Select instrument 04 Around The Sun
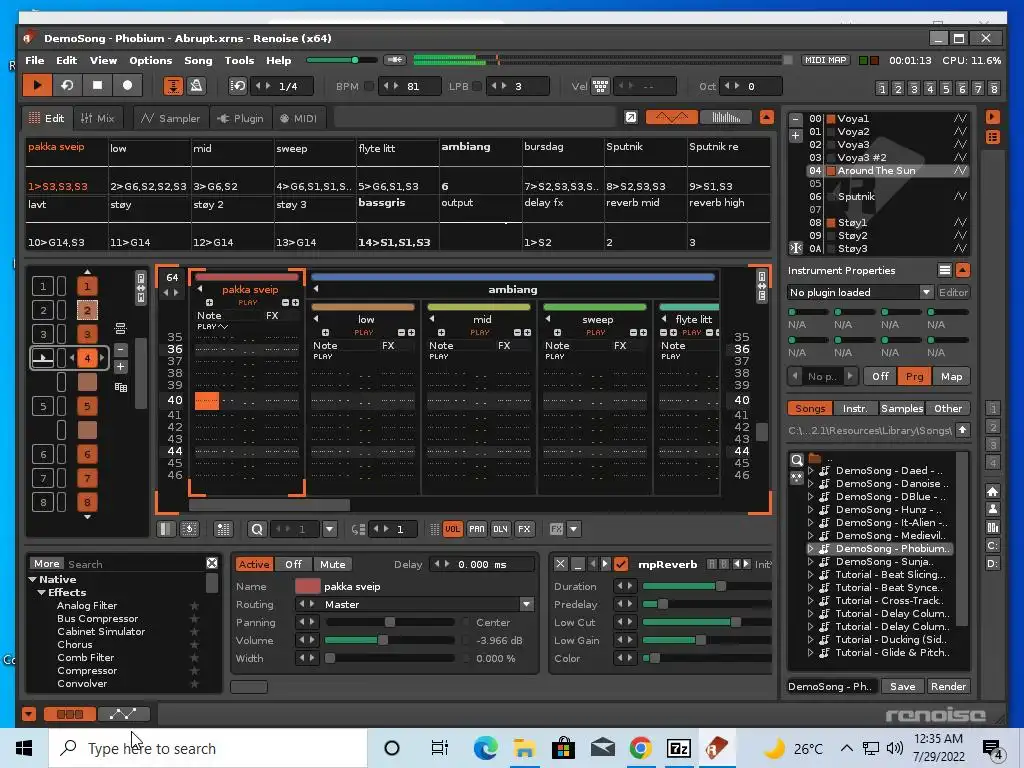The image size is (1024, 768). [888, 170]
